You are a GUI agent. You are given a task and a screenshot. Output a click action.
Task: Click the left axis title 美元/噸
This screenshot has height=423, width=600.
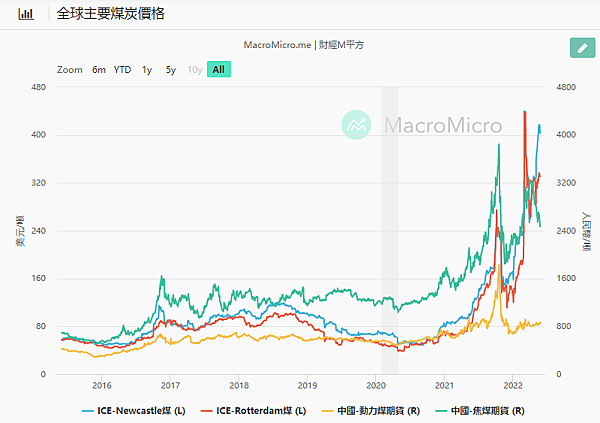click(20, 231)
